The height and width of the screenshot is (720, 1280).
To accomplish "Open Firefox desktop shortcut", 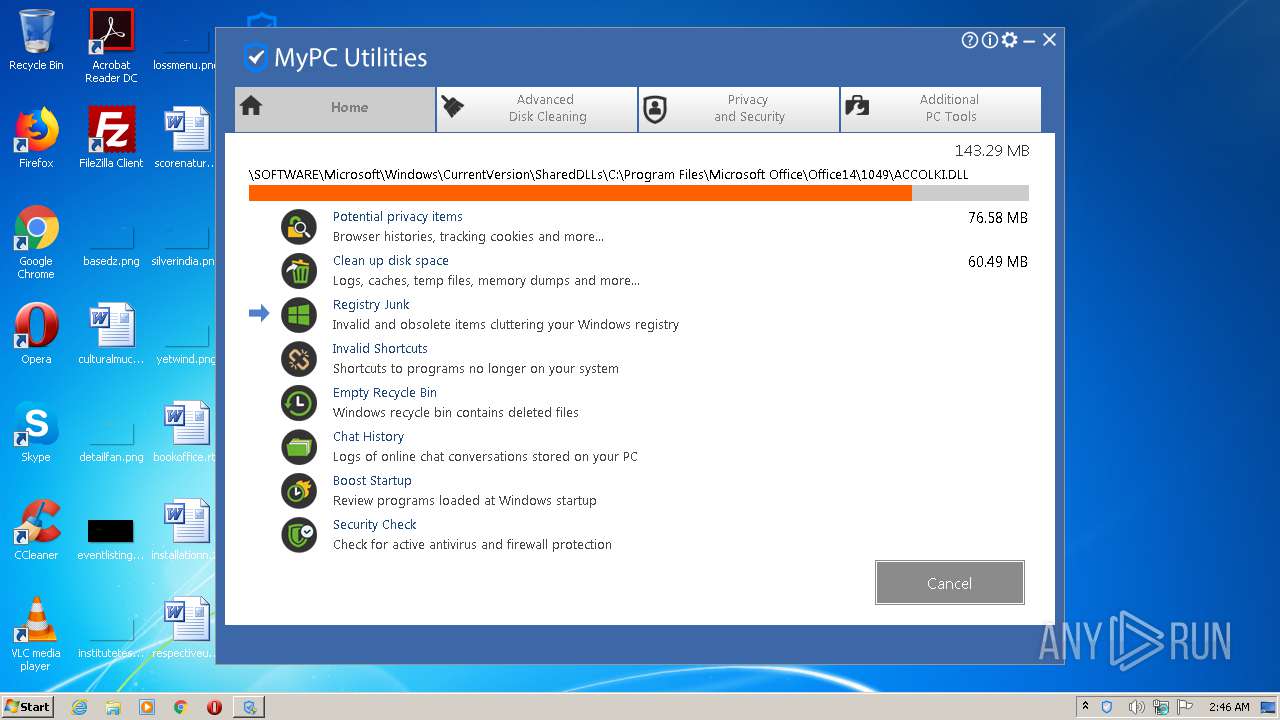I will click(36, 138).
